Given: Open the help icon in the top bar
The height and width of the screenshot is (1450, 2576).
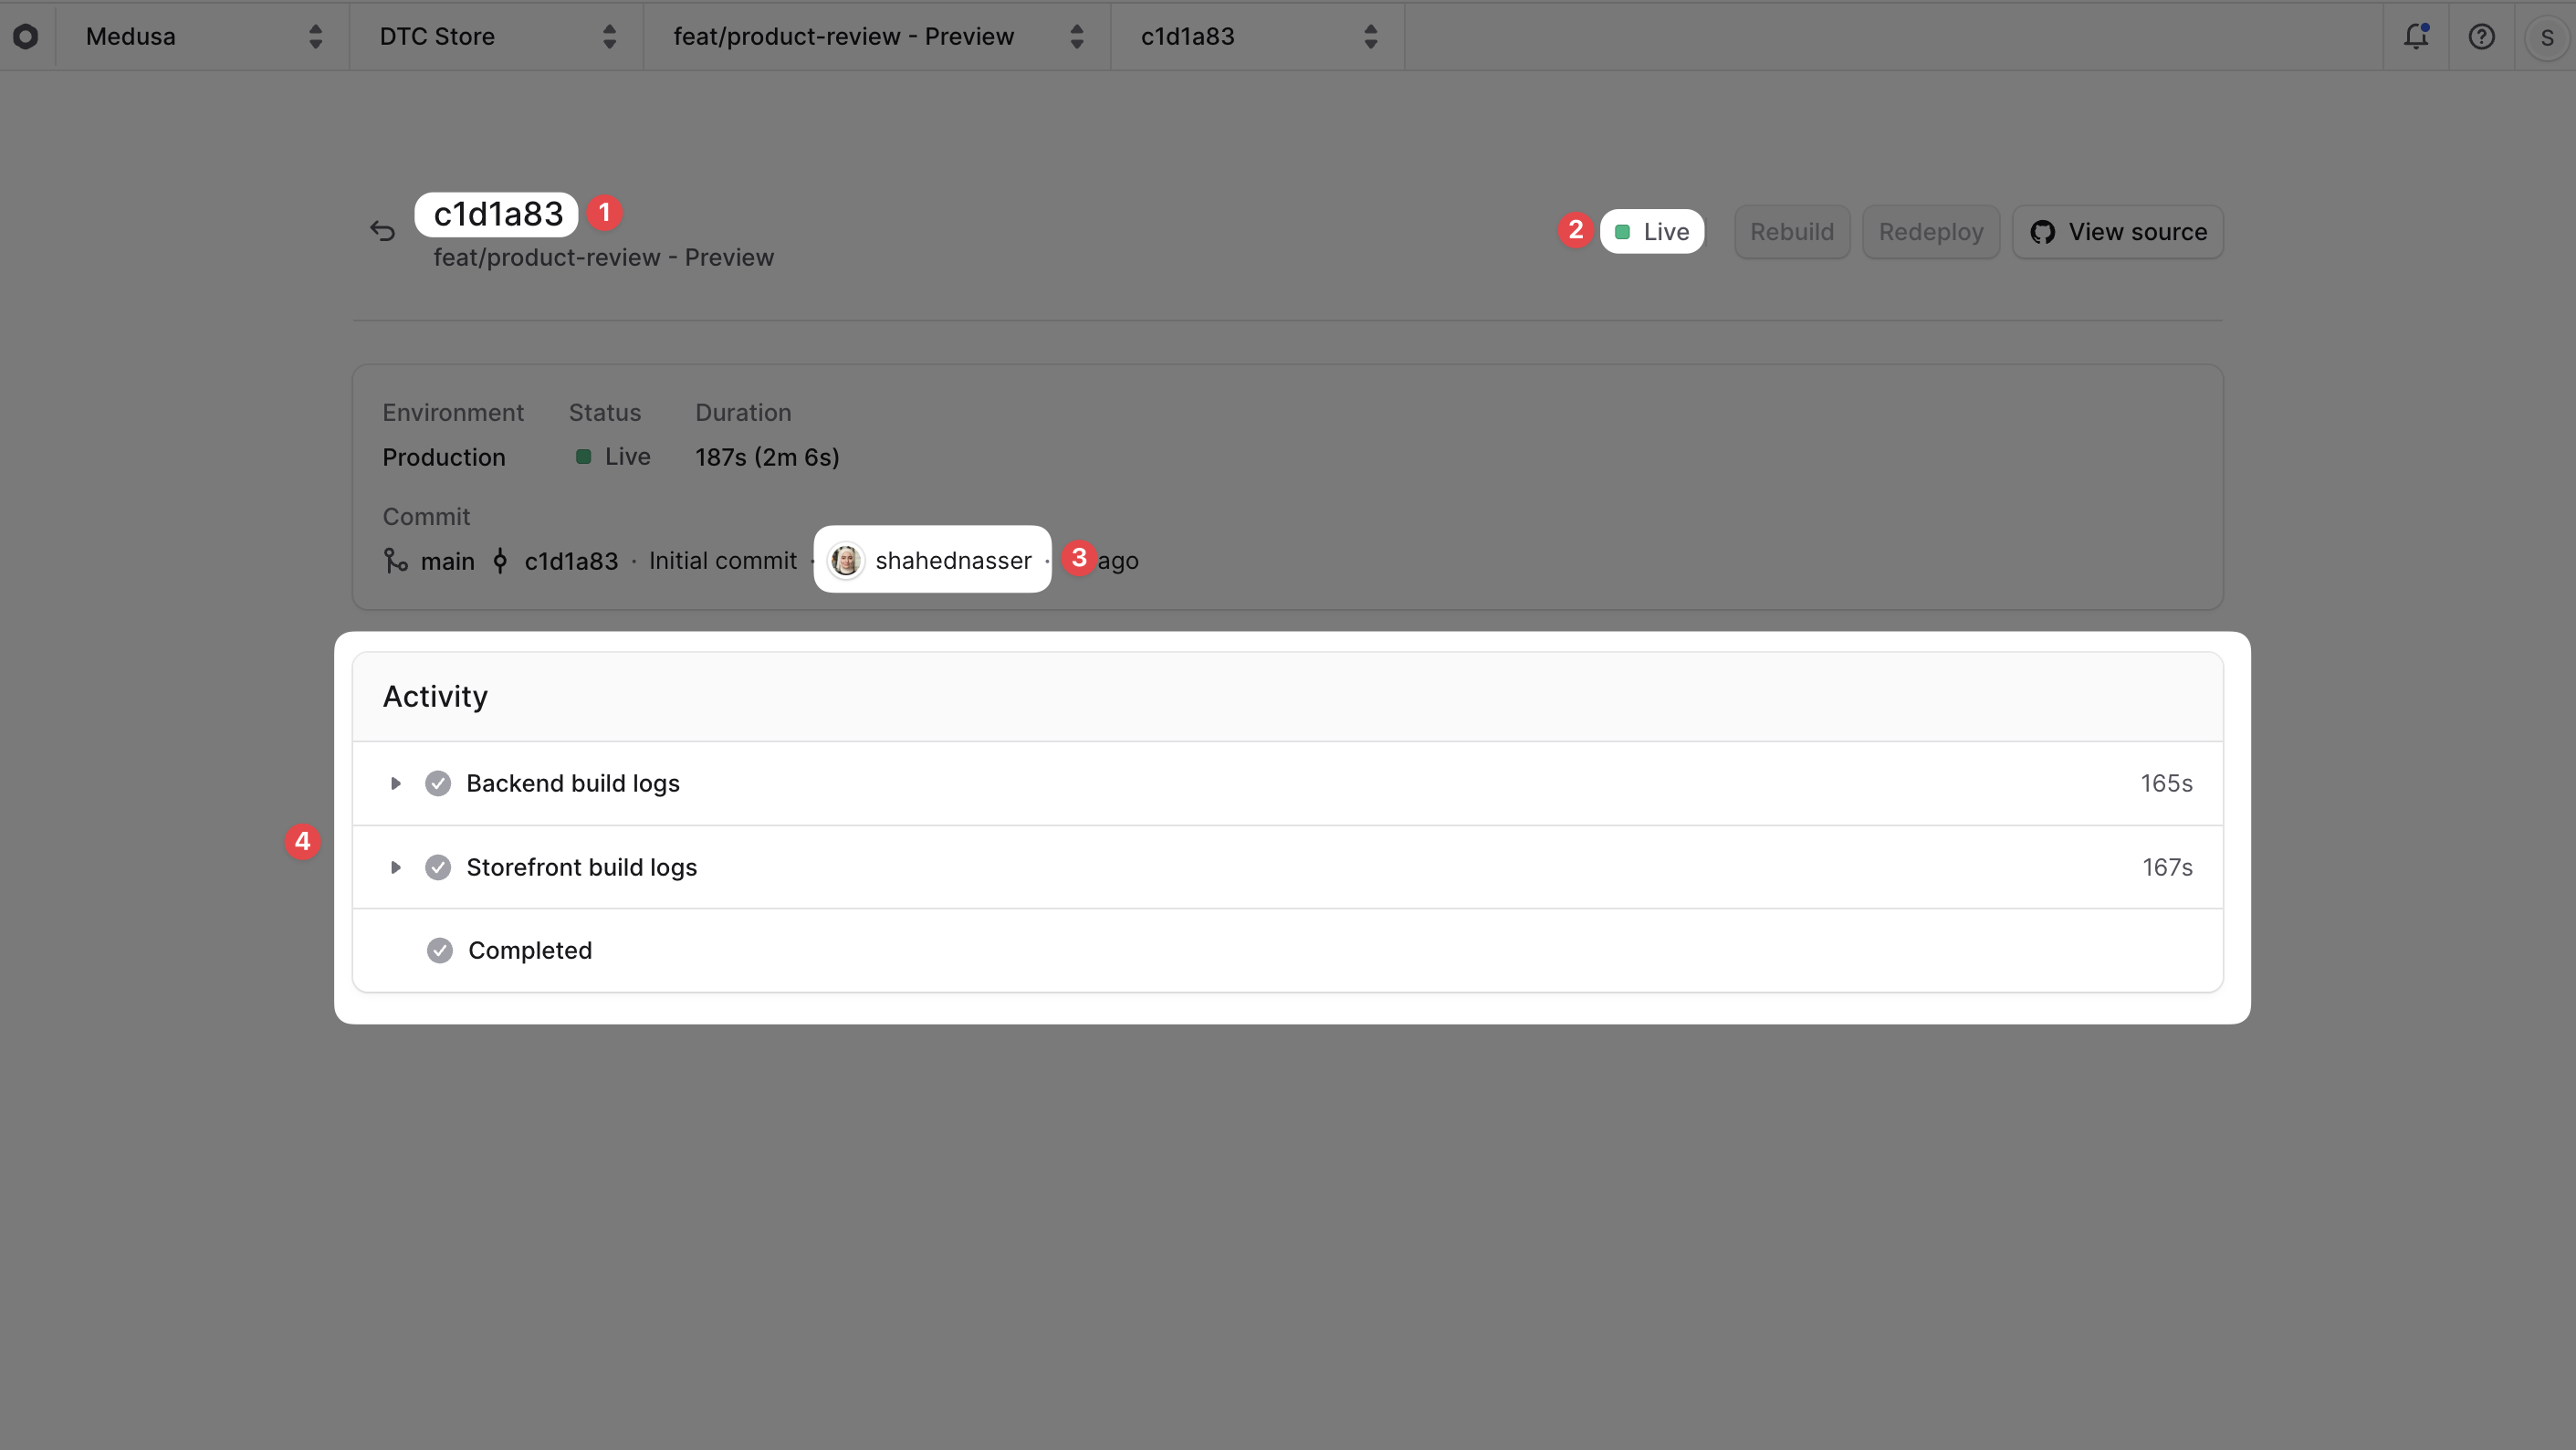Looking at the screenshot, I should pyautogui.click(x=2482, y=36).
